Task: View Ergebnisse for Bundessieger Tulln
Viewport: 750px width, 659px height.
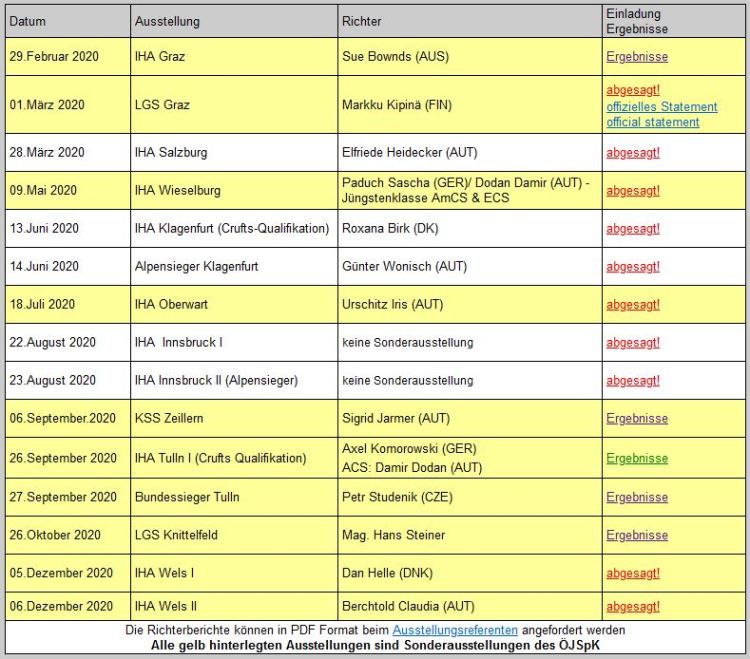Action: point(636,497)
